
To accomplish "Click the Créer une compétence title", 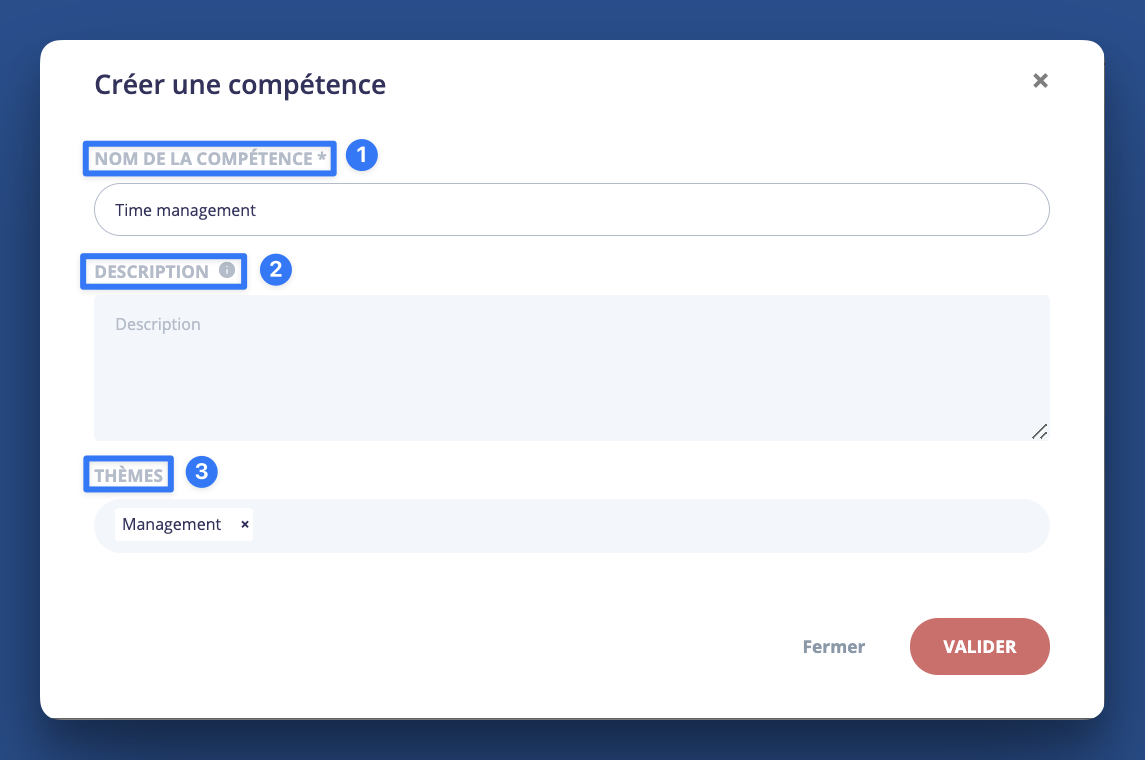I will click(240, 85).
